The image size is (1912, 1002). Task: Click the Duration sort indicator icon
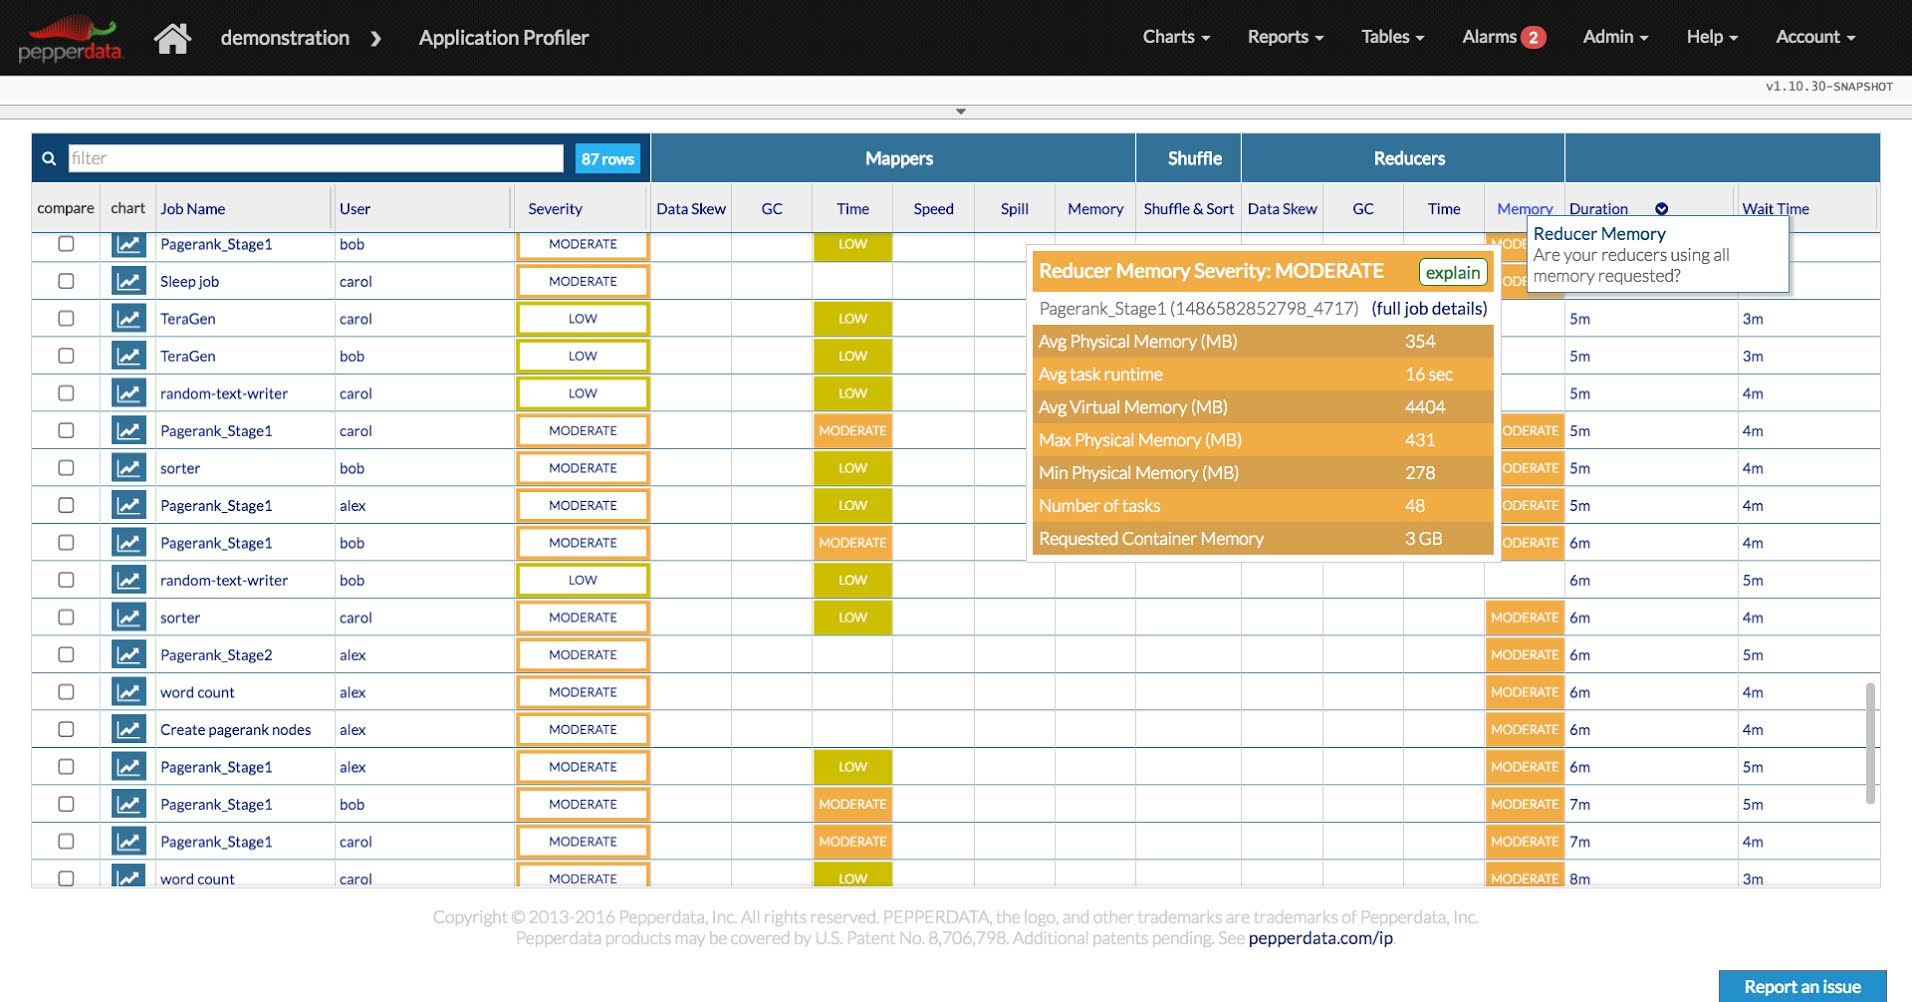point(1661,209)
